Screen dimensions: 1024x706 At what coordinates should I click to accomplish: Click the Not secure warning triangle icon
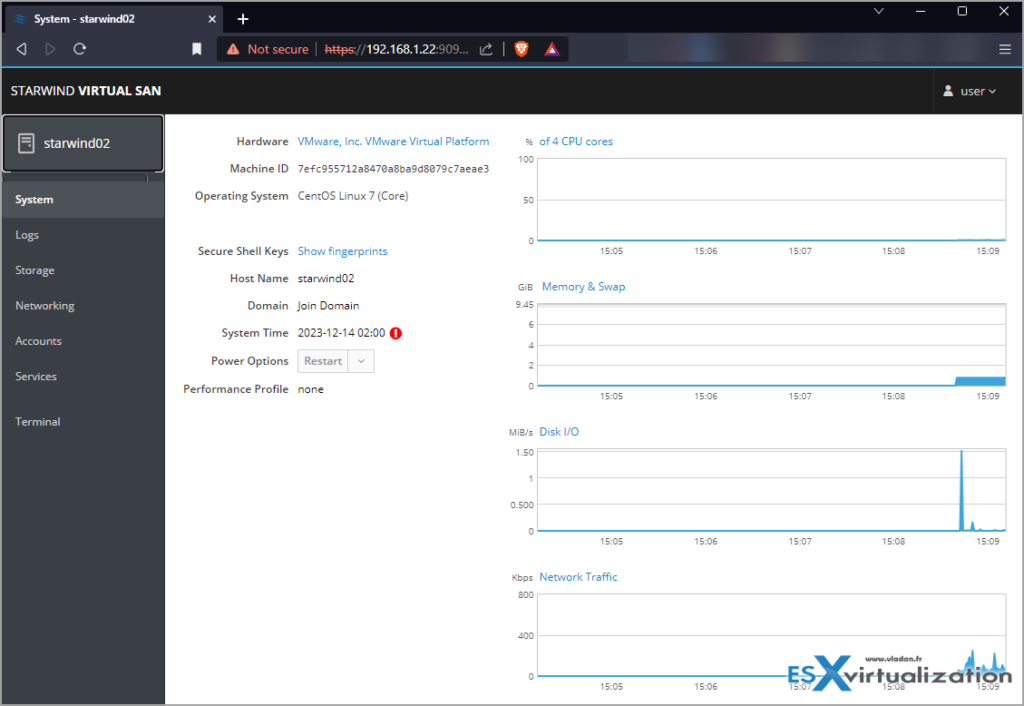232,48
